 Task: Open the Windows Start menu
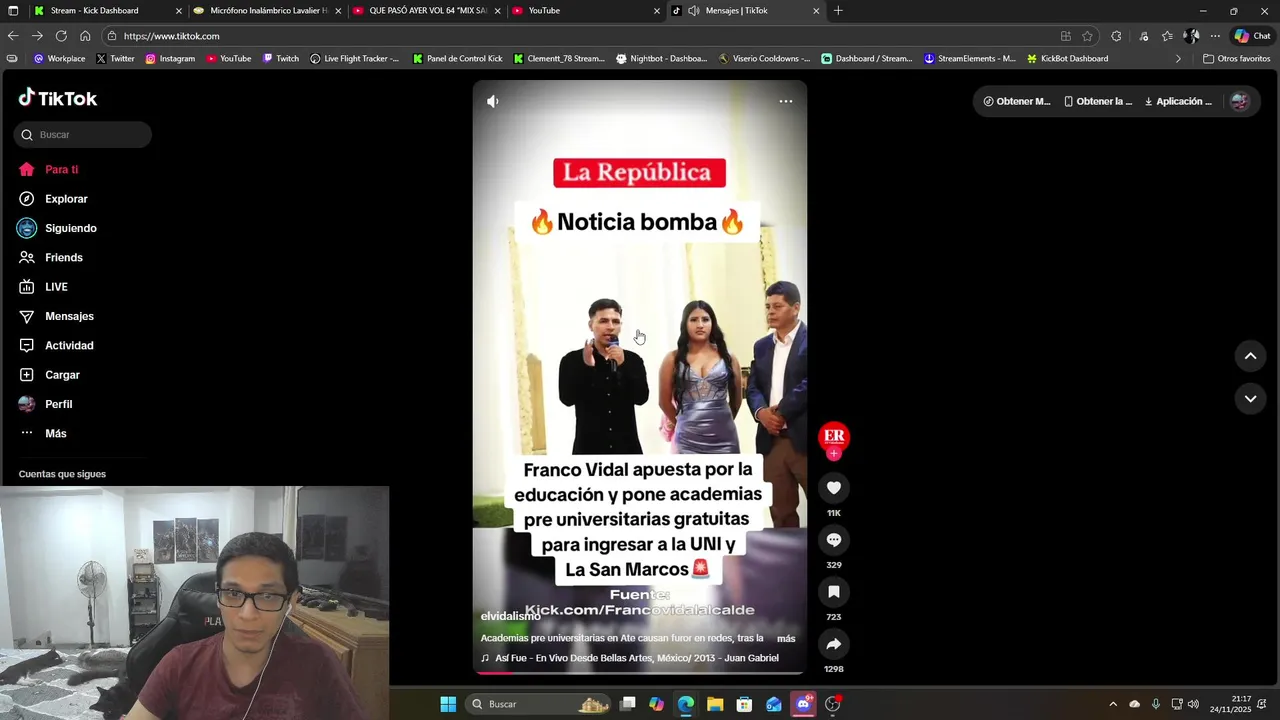[448, 704]
